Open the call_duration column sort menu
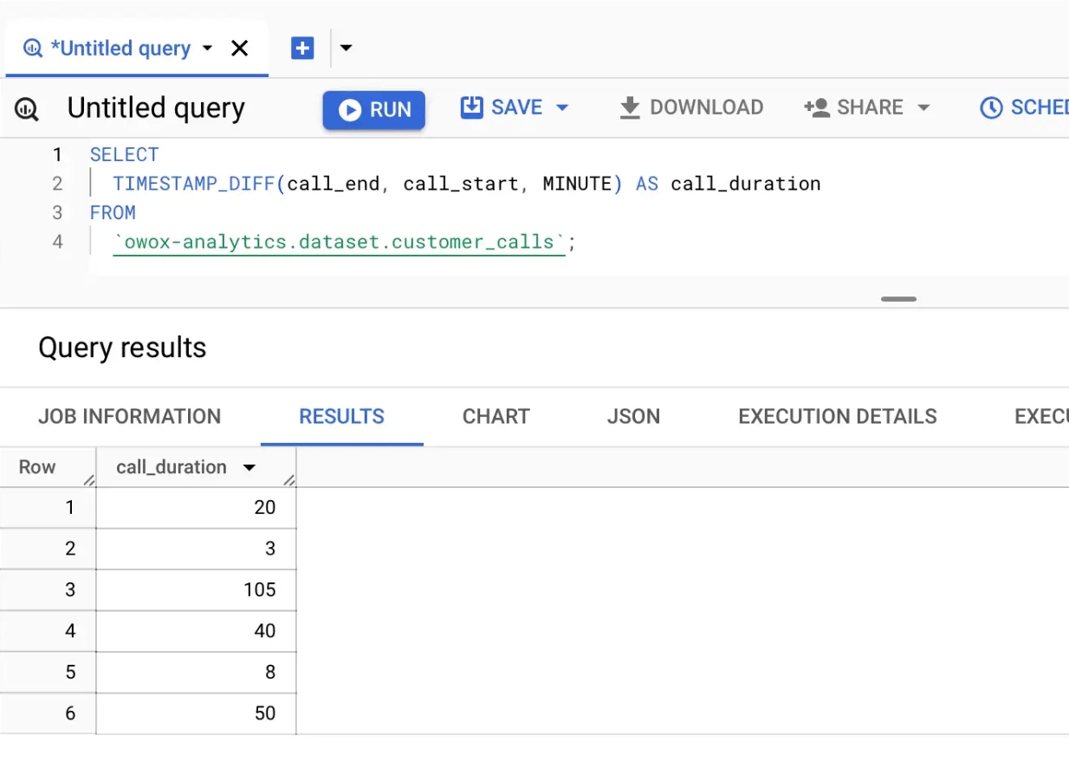The image size is (1069, 768). coord(249,467)
